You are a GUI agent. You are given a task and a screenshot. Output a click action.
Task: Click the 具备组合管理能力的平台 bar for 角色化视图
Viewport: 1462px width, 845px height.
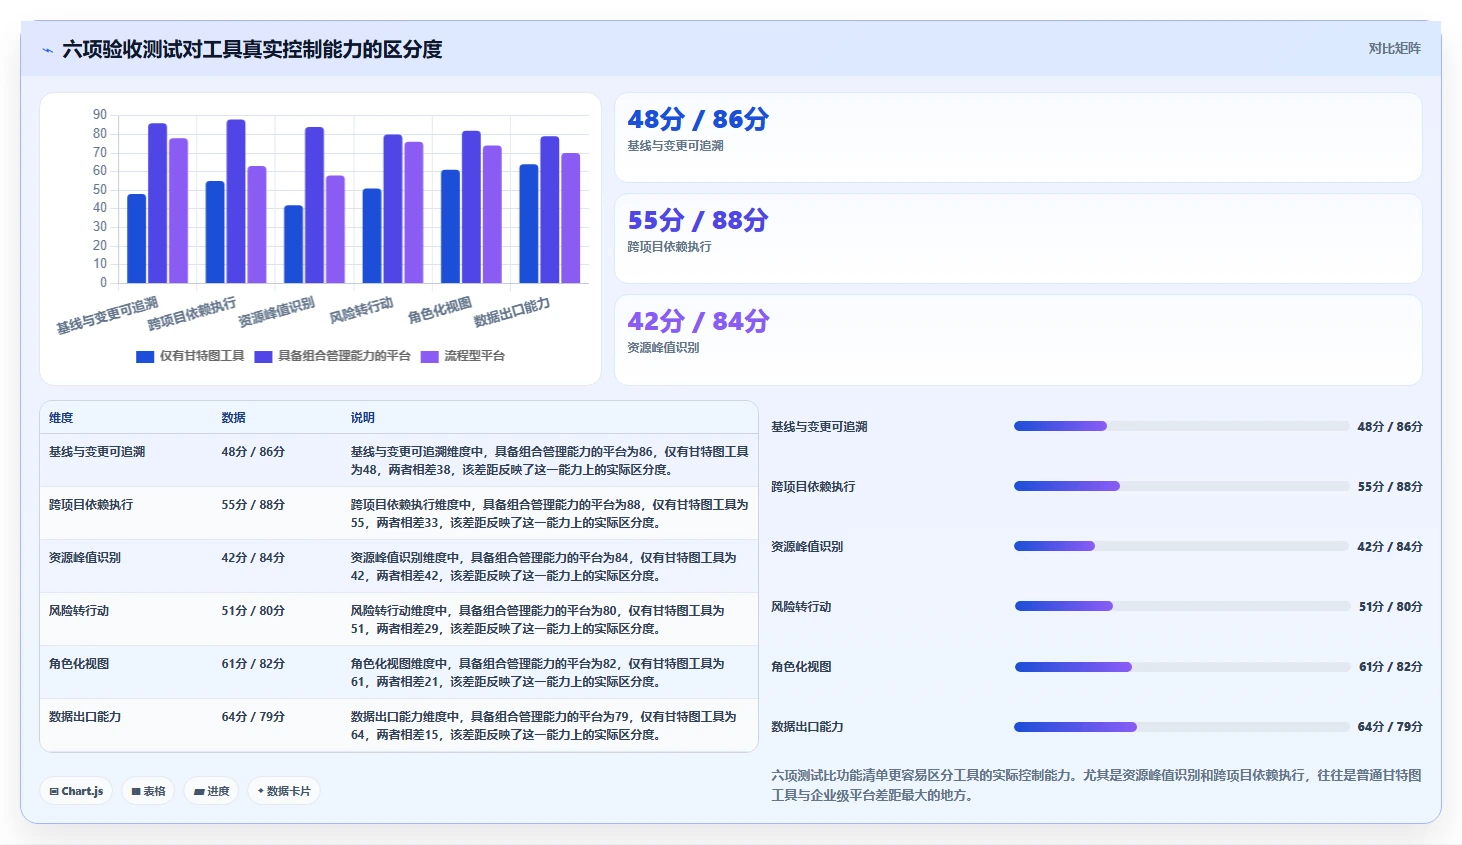tap(471, 207)
